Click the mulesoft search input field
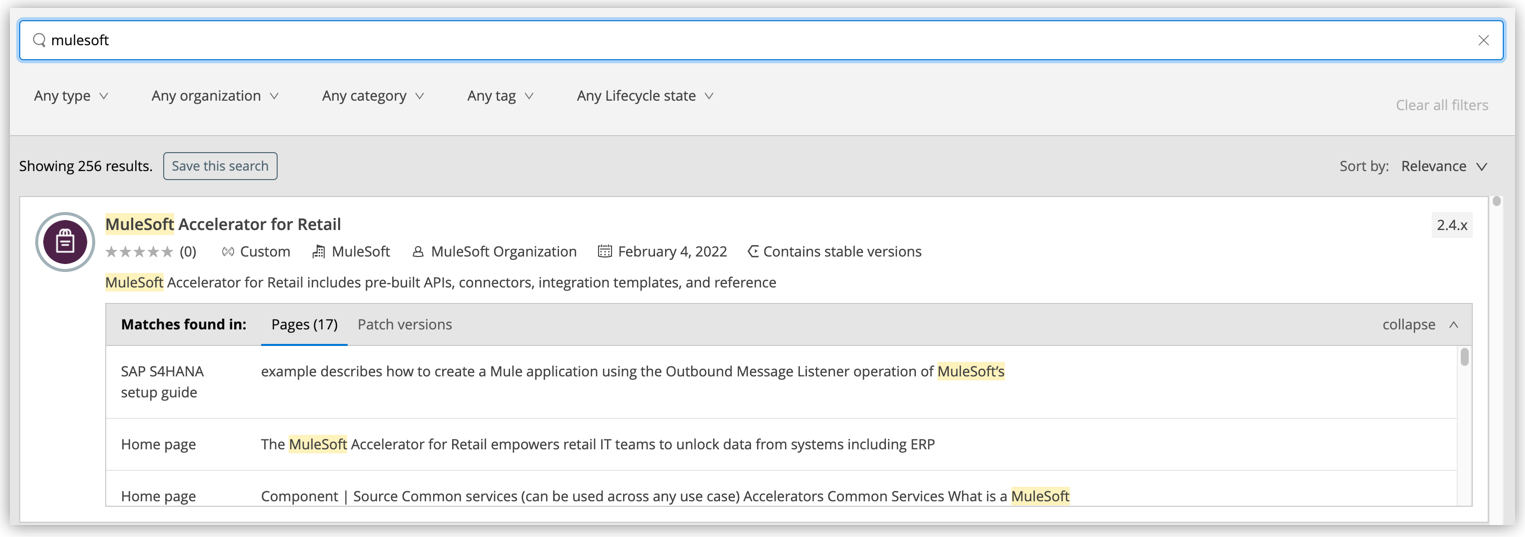 pos(761,40)
